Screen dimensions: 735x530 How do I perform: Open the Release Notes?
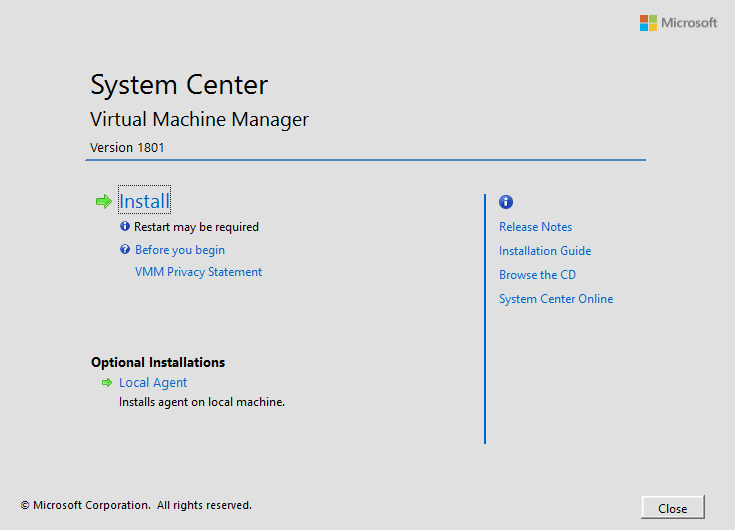click(x=535, y=227)
